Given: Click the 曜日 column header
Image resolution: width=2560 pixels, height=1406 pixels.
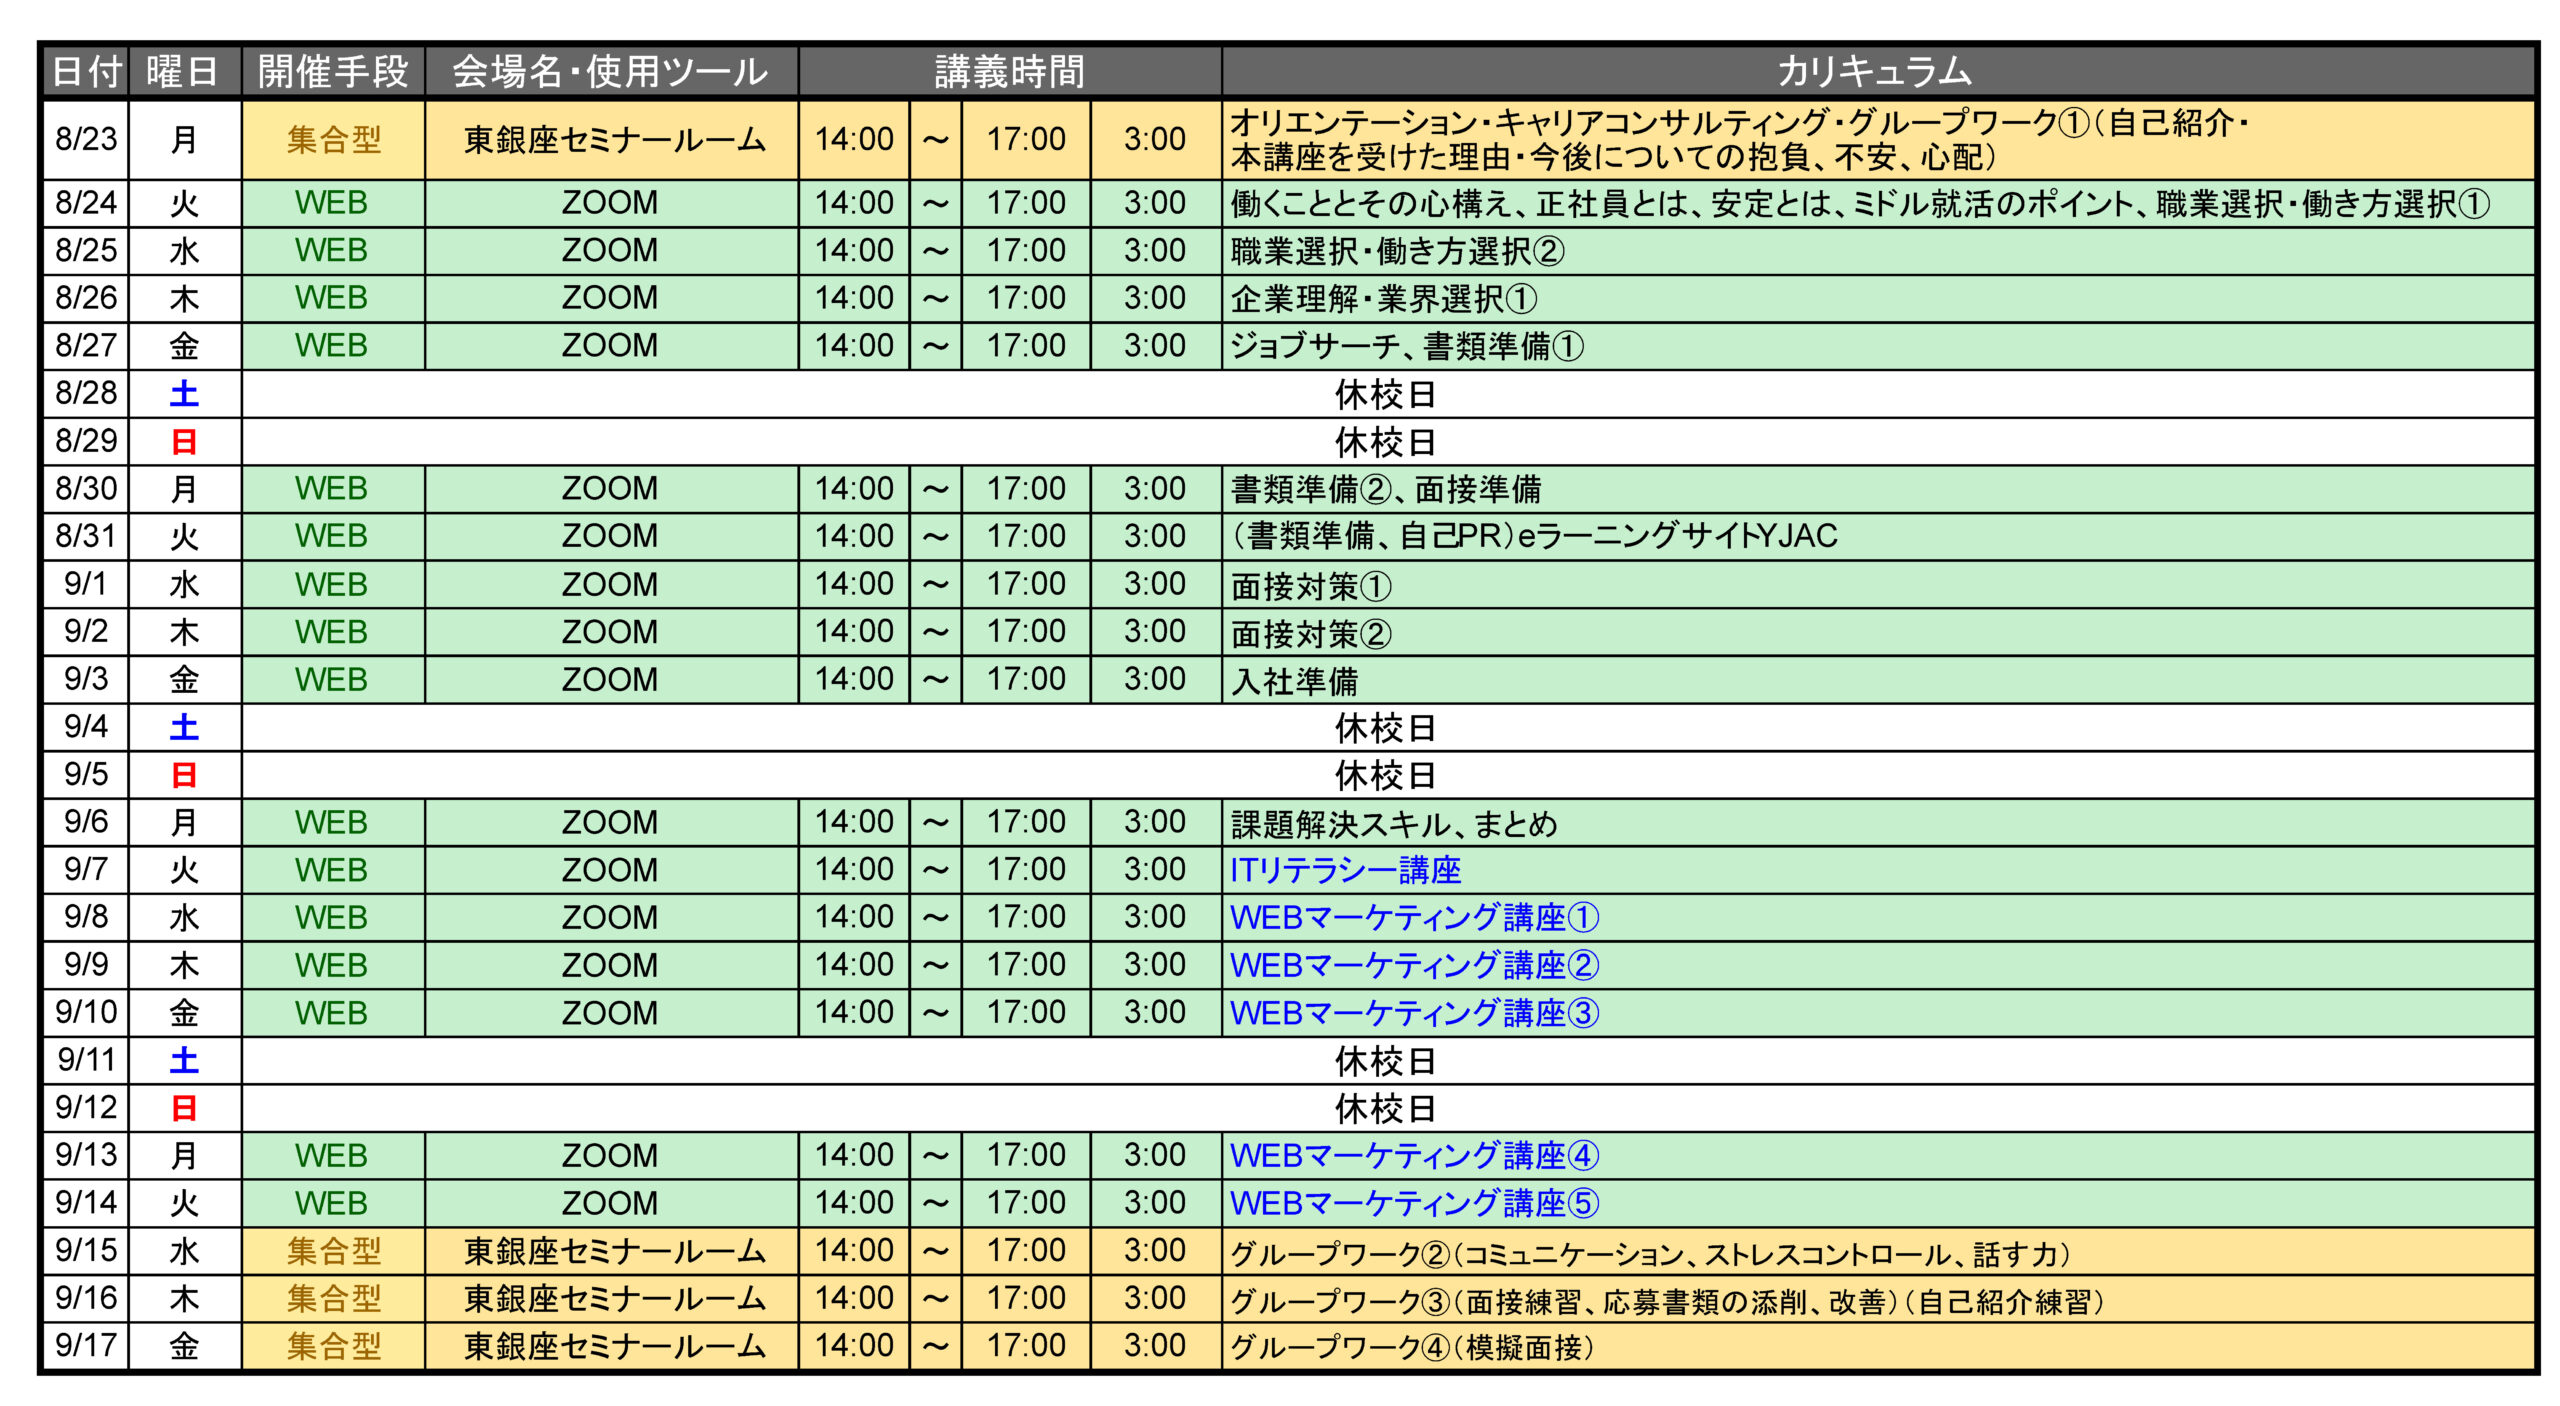Looking at the screenshot, I should pyautogui.click(x=184, y=71).
